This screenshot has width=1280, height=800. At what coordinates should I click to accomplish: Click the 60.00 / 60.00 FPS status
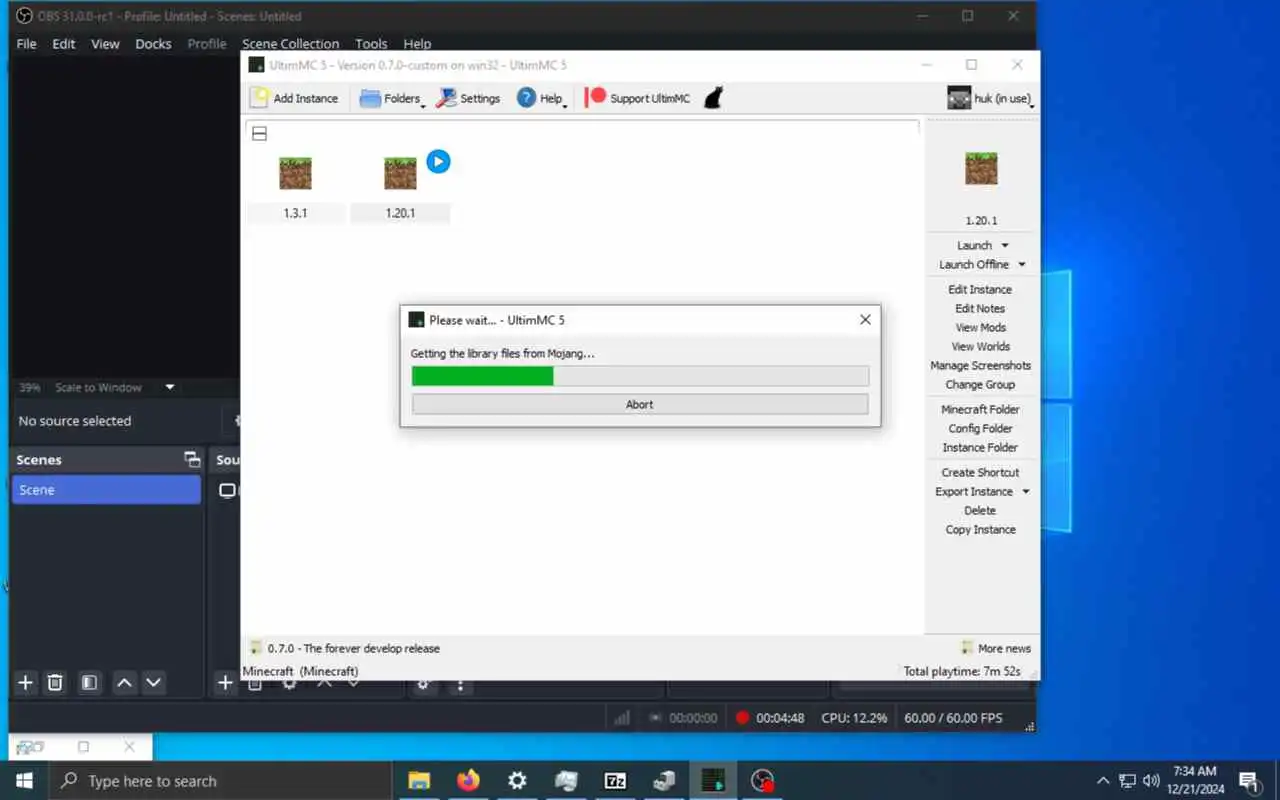pos(953,718)
